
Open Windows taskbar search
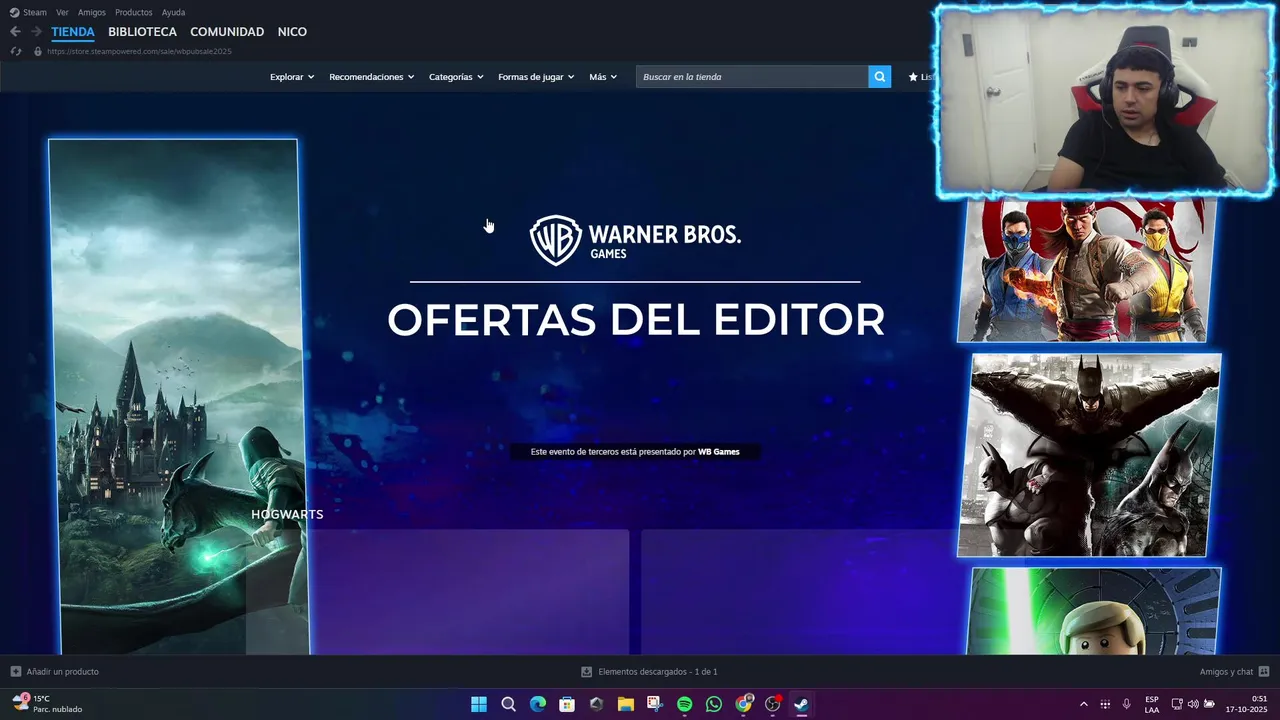click(x=508, y=704)
